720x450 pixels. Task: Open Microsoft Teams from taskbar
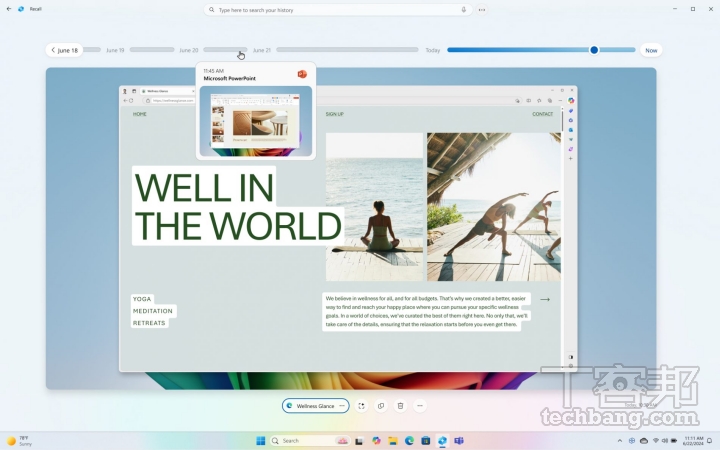click(459, 441)
